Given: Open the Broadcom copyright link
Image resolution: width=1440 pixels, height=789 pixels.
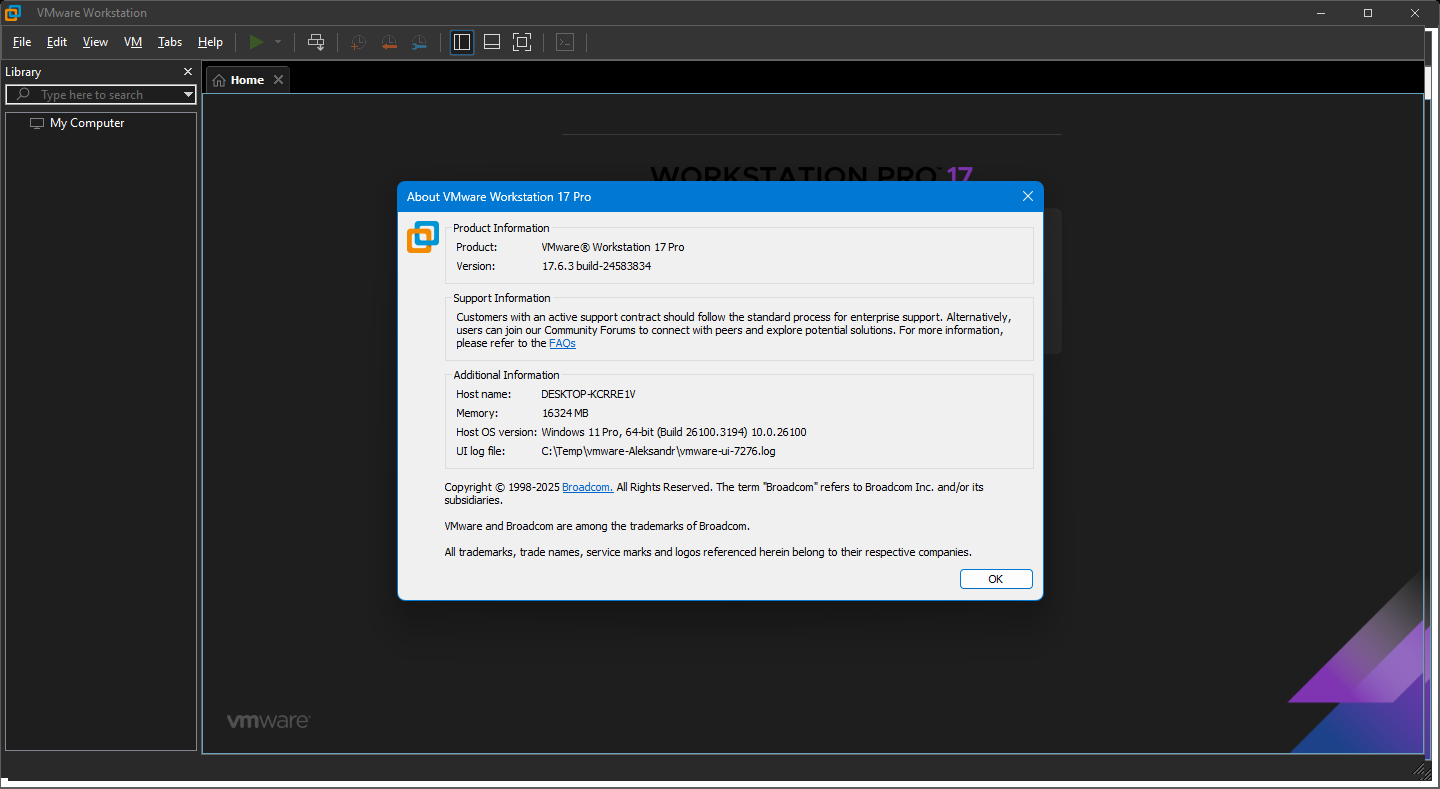Looking at the screenshot, I should [588, 487].
